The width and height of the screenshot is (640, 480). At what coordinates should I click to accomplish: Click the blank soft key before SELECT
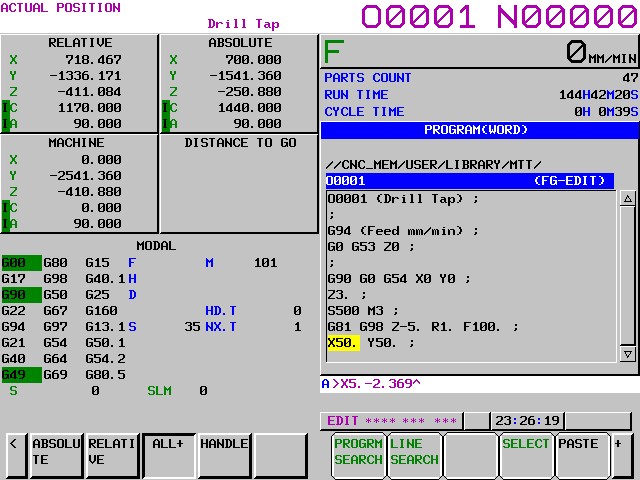click(x=470, y=455)
